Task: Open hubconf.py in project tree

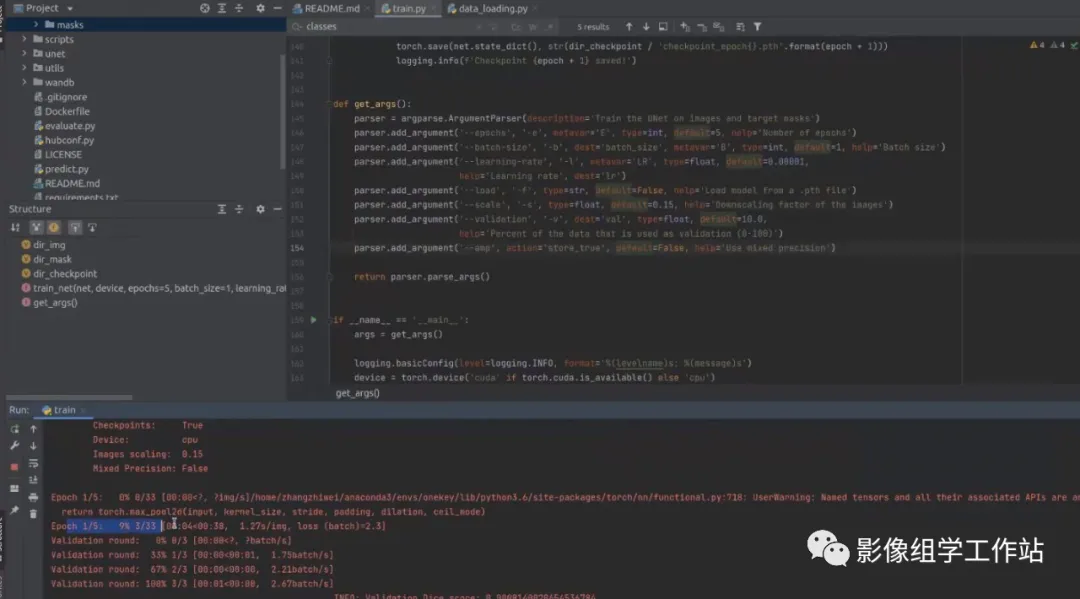Action: [x=64, y=140]
